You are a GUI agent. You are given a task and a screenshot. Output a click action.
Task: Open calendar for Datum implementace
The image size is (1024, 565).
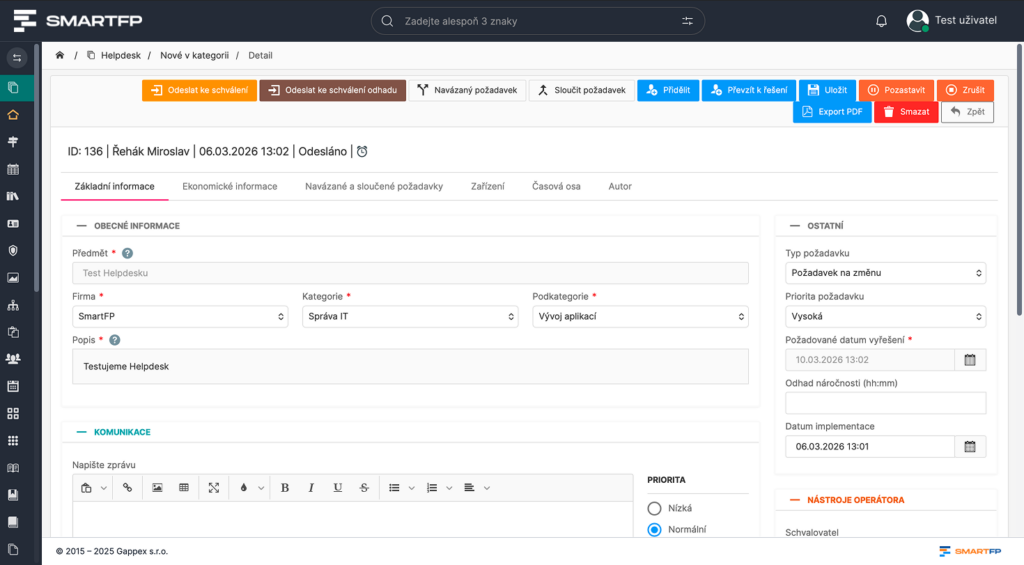click(x=969, y=447)
